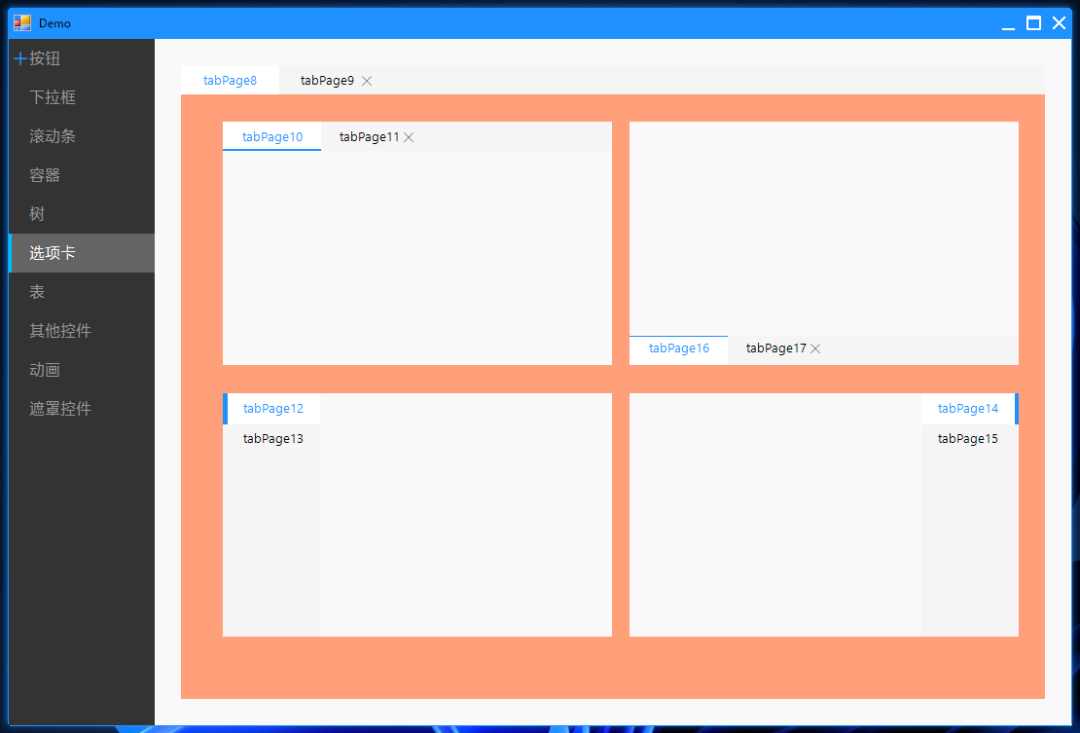Close tabPage17 using its X
The width and height of the screenshot is (1080, 733).
[x=816, y=349]
